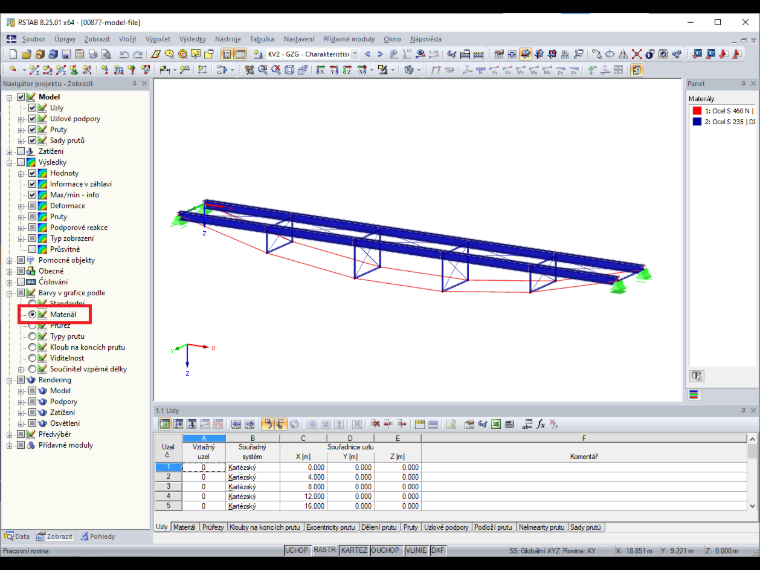Export table to Excel icon
The height and width of the screenshot is (570, 760).
(x=496, y=424)
